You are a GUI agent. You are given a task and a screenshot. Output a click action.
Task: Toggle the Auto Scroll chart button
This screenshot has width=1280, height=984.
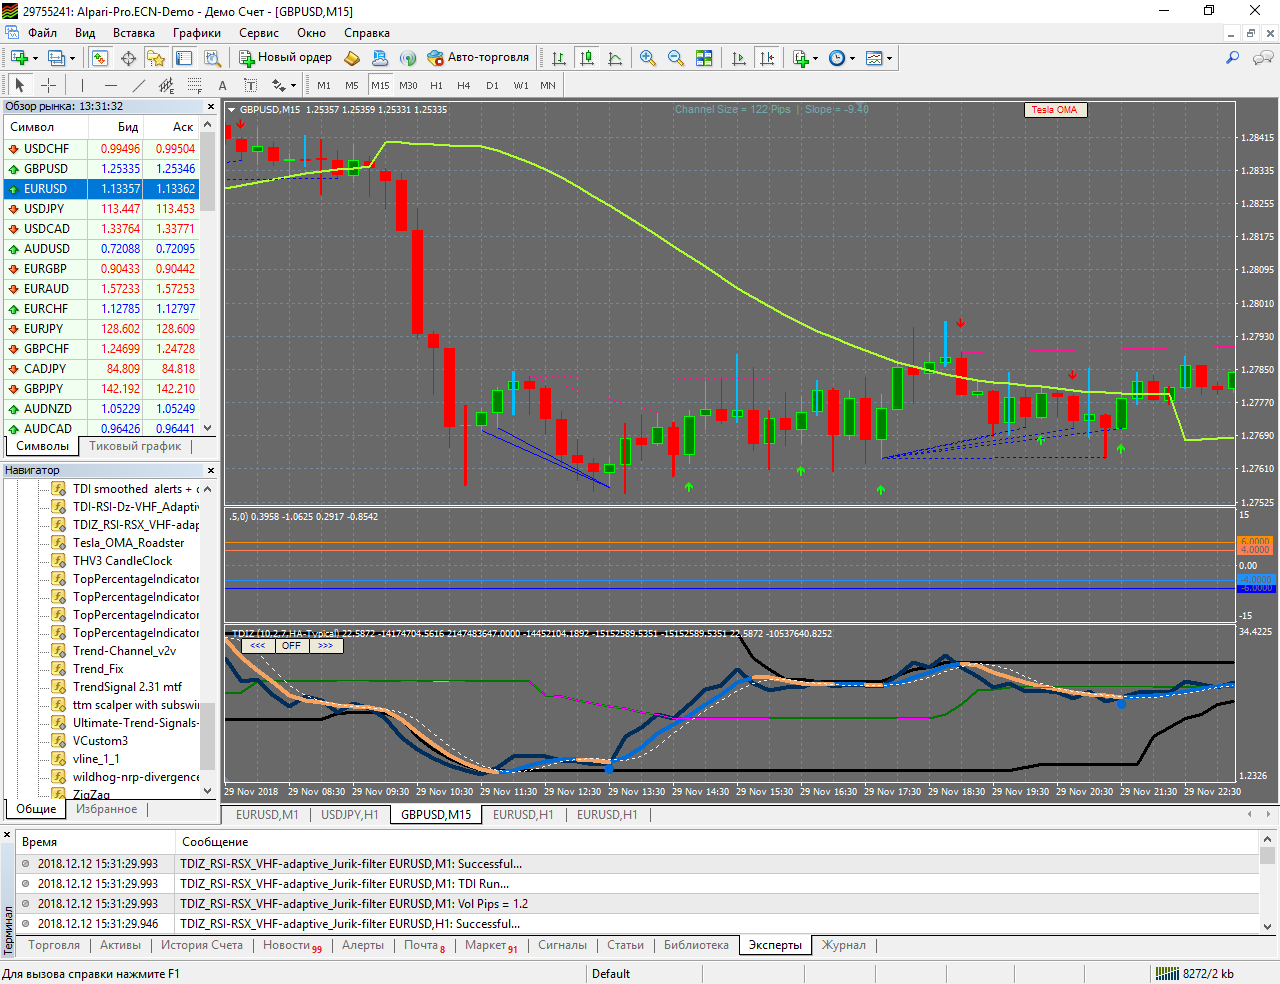[x=739, y=58]
